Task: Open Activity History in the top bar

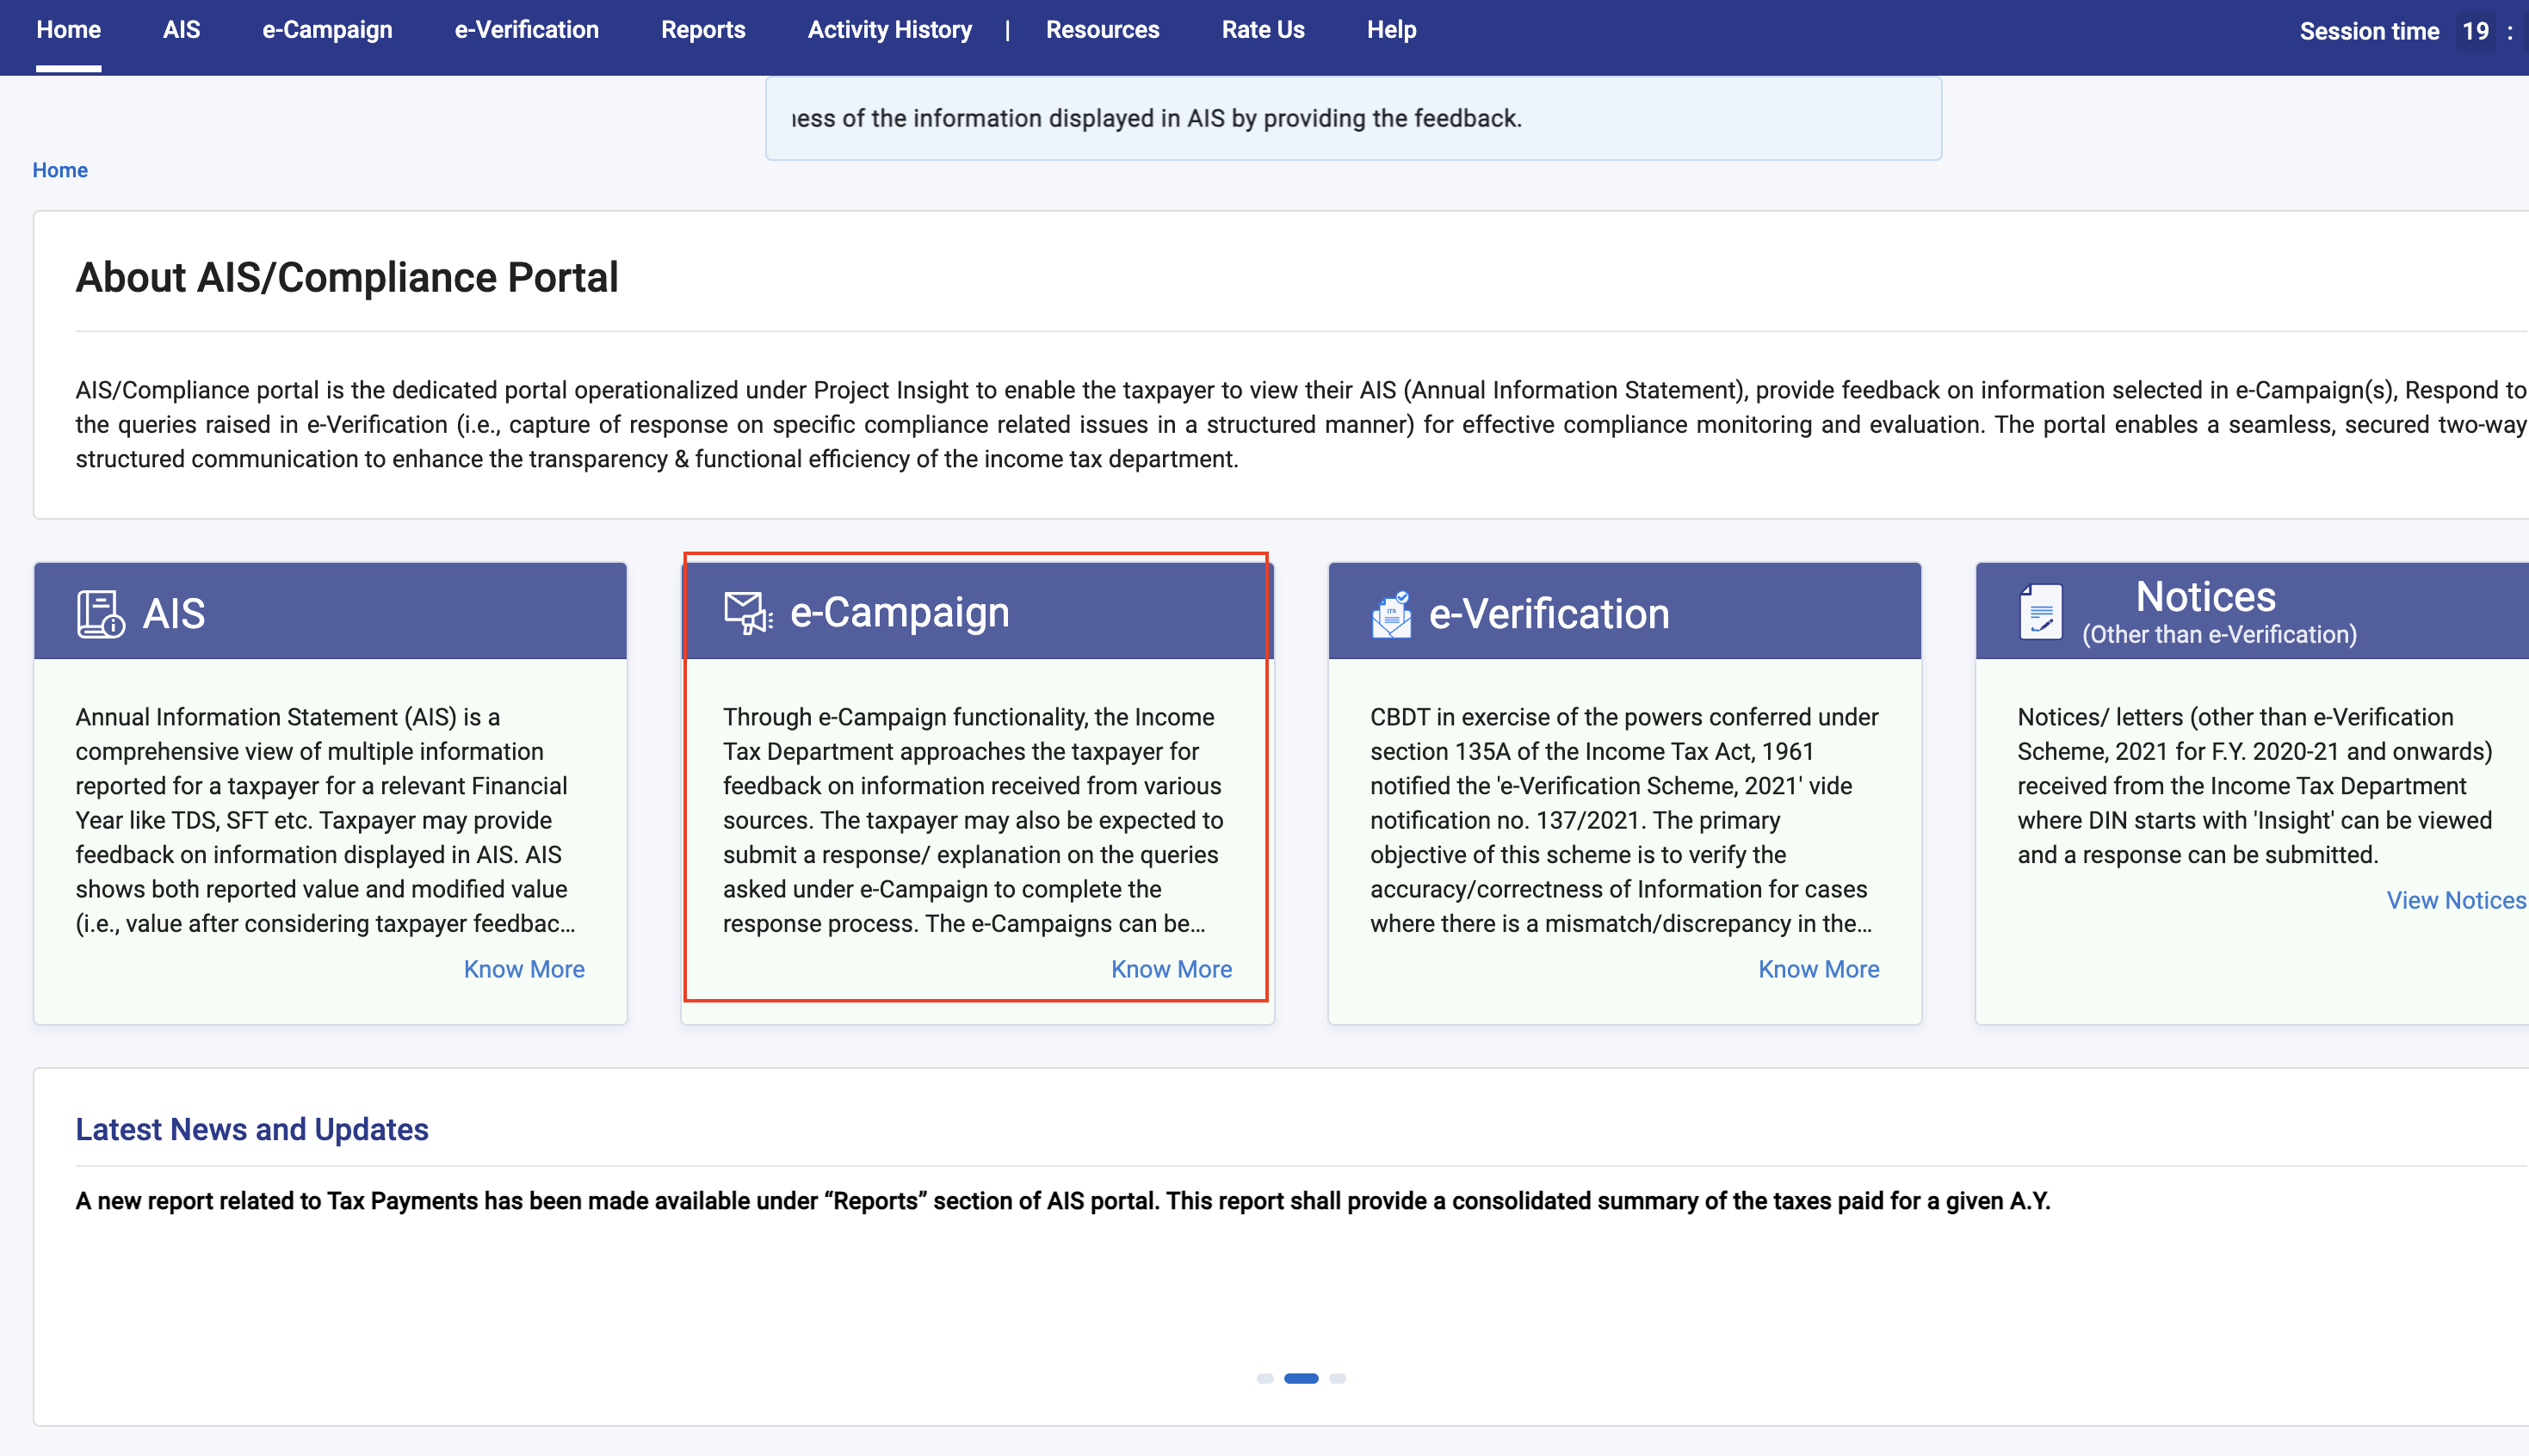Action: point(890,30)
